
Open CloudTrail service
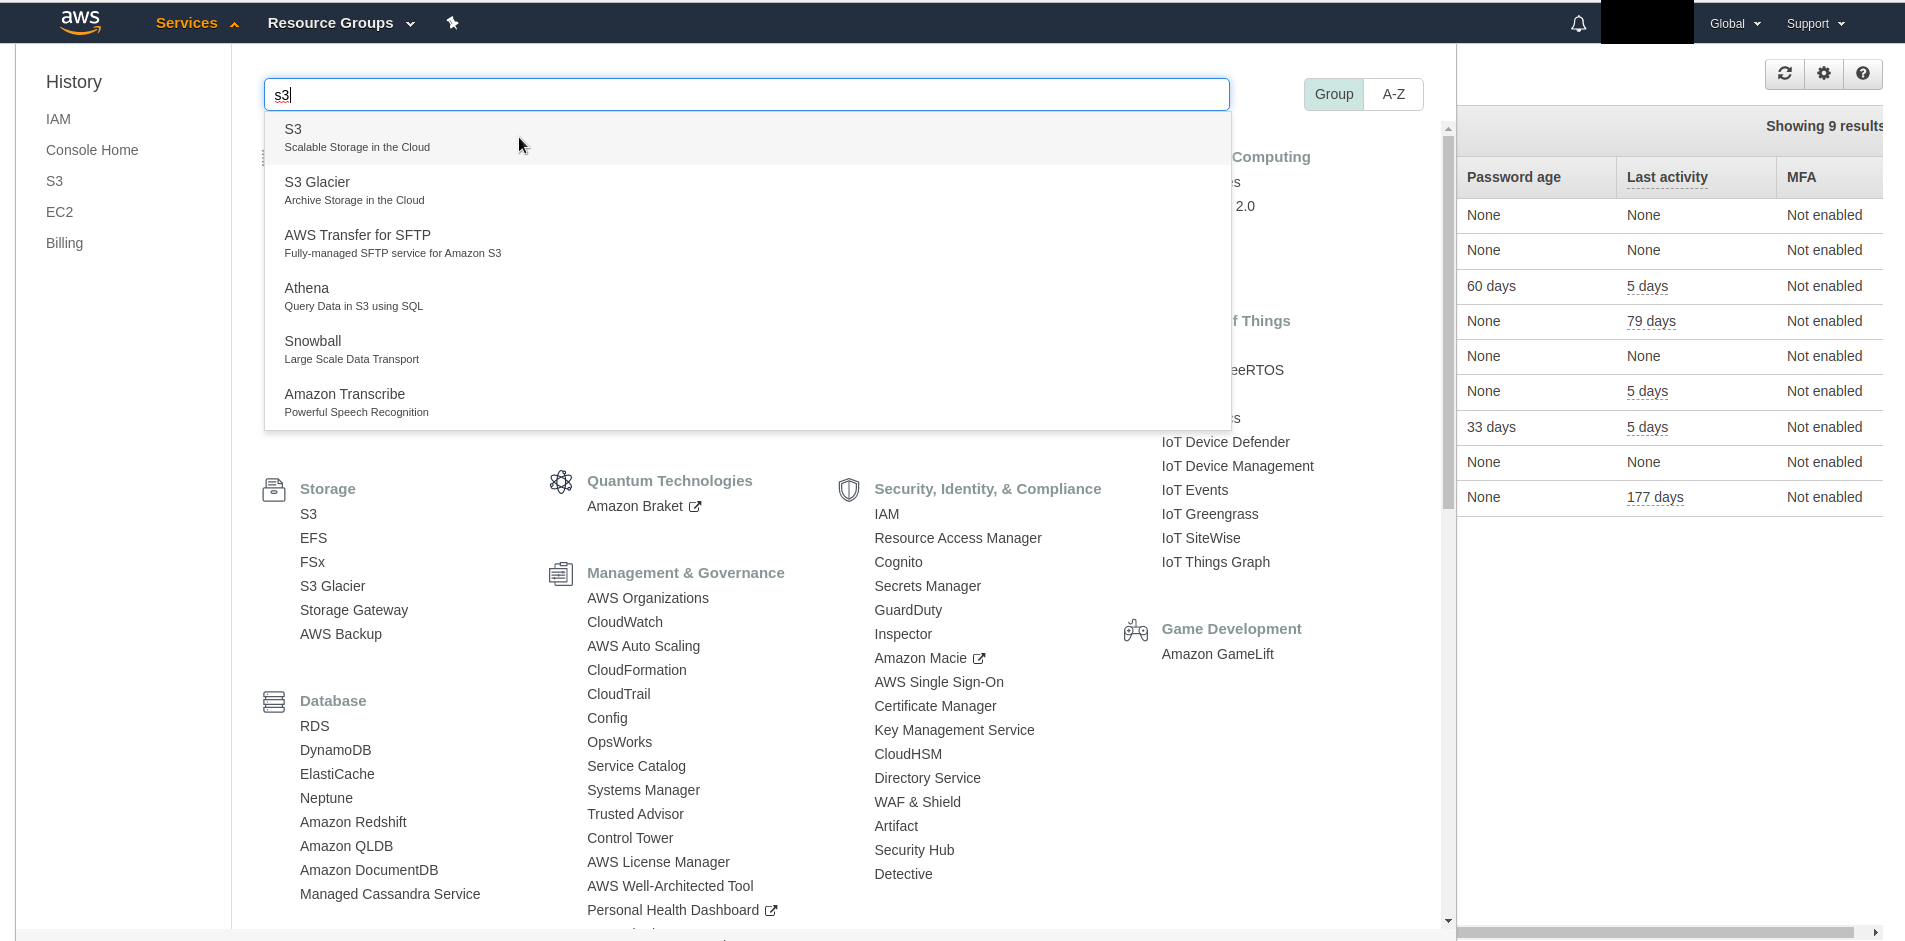618,694
